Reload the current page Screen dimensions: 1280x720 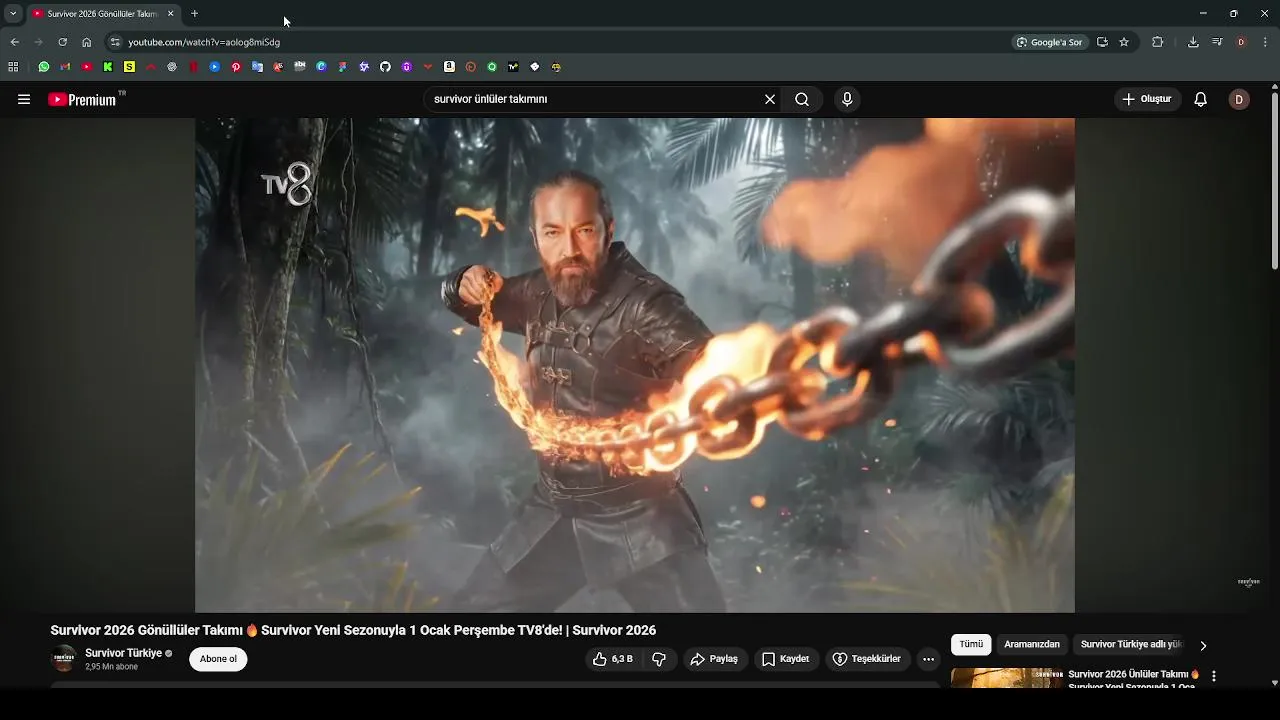click(62, 42)
